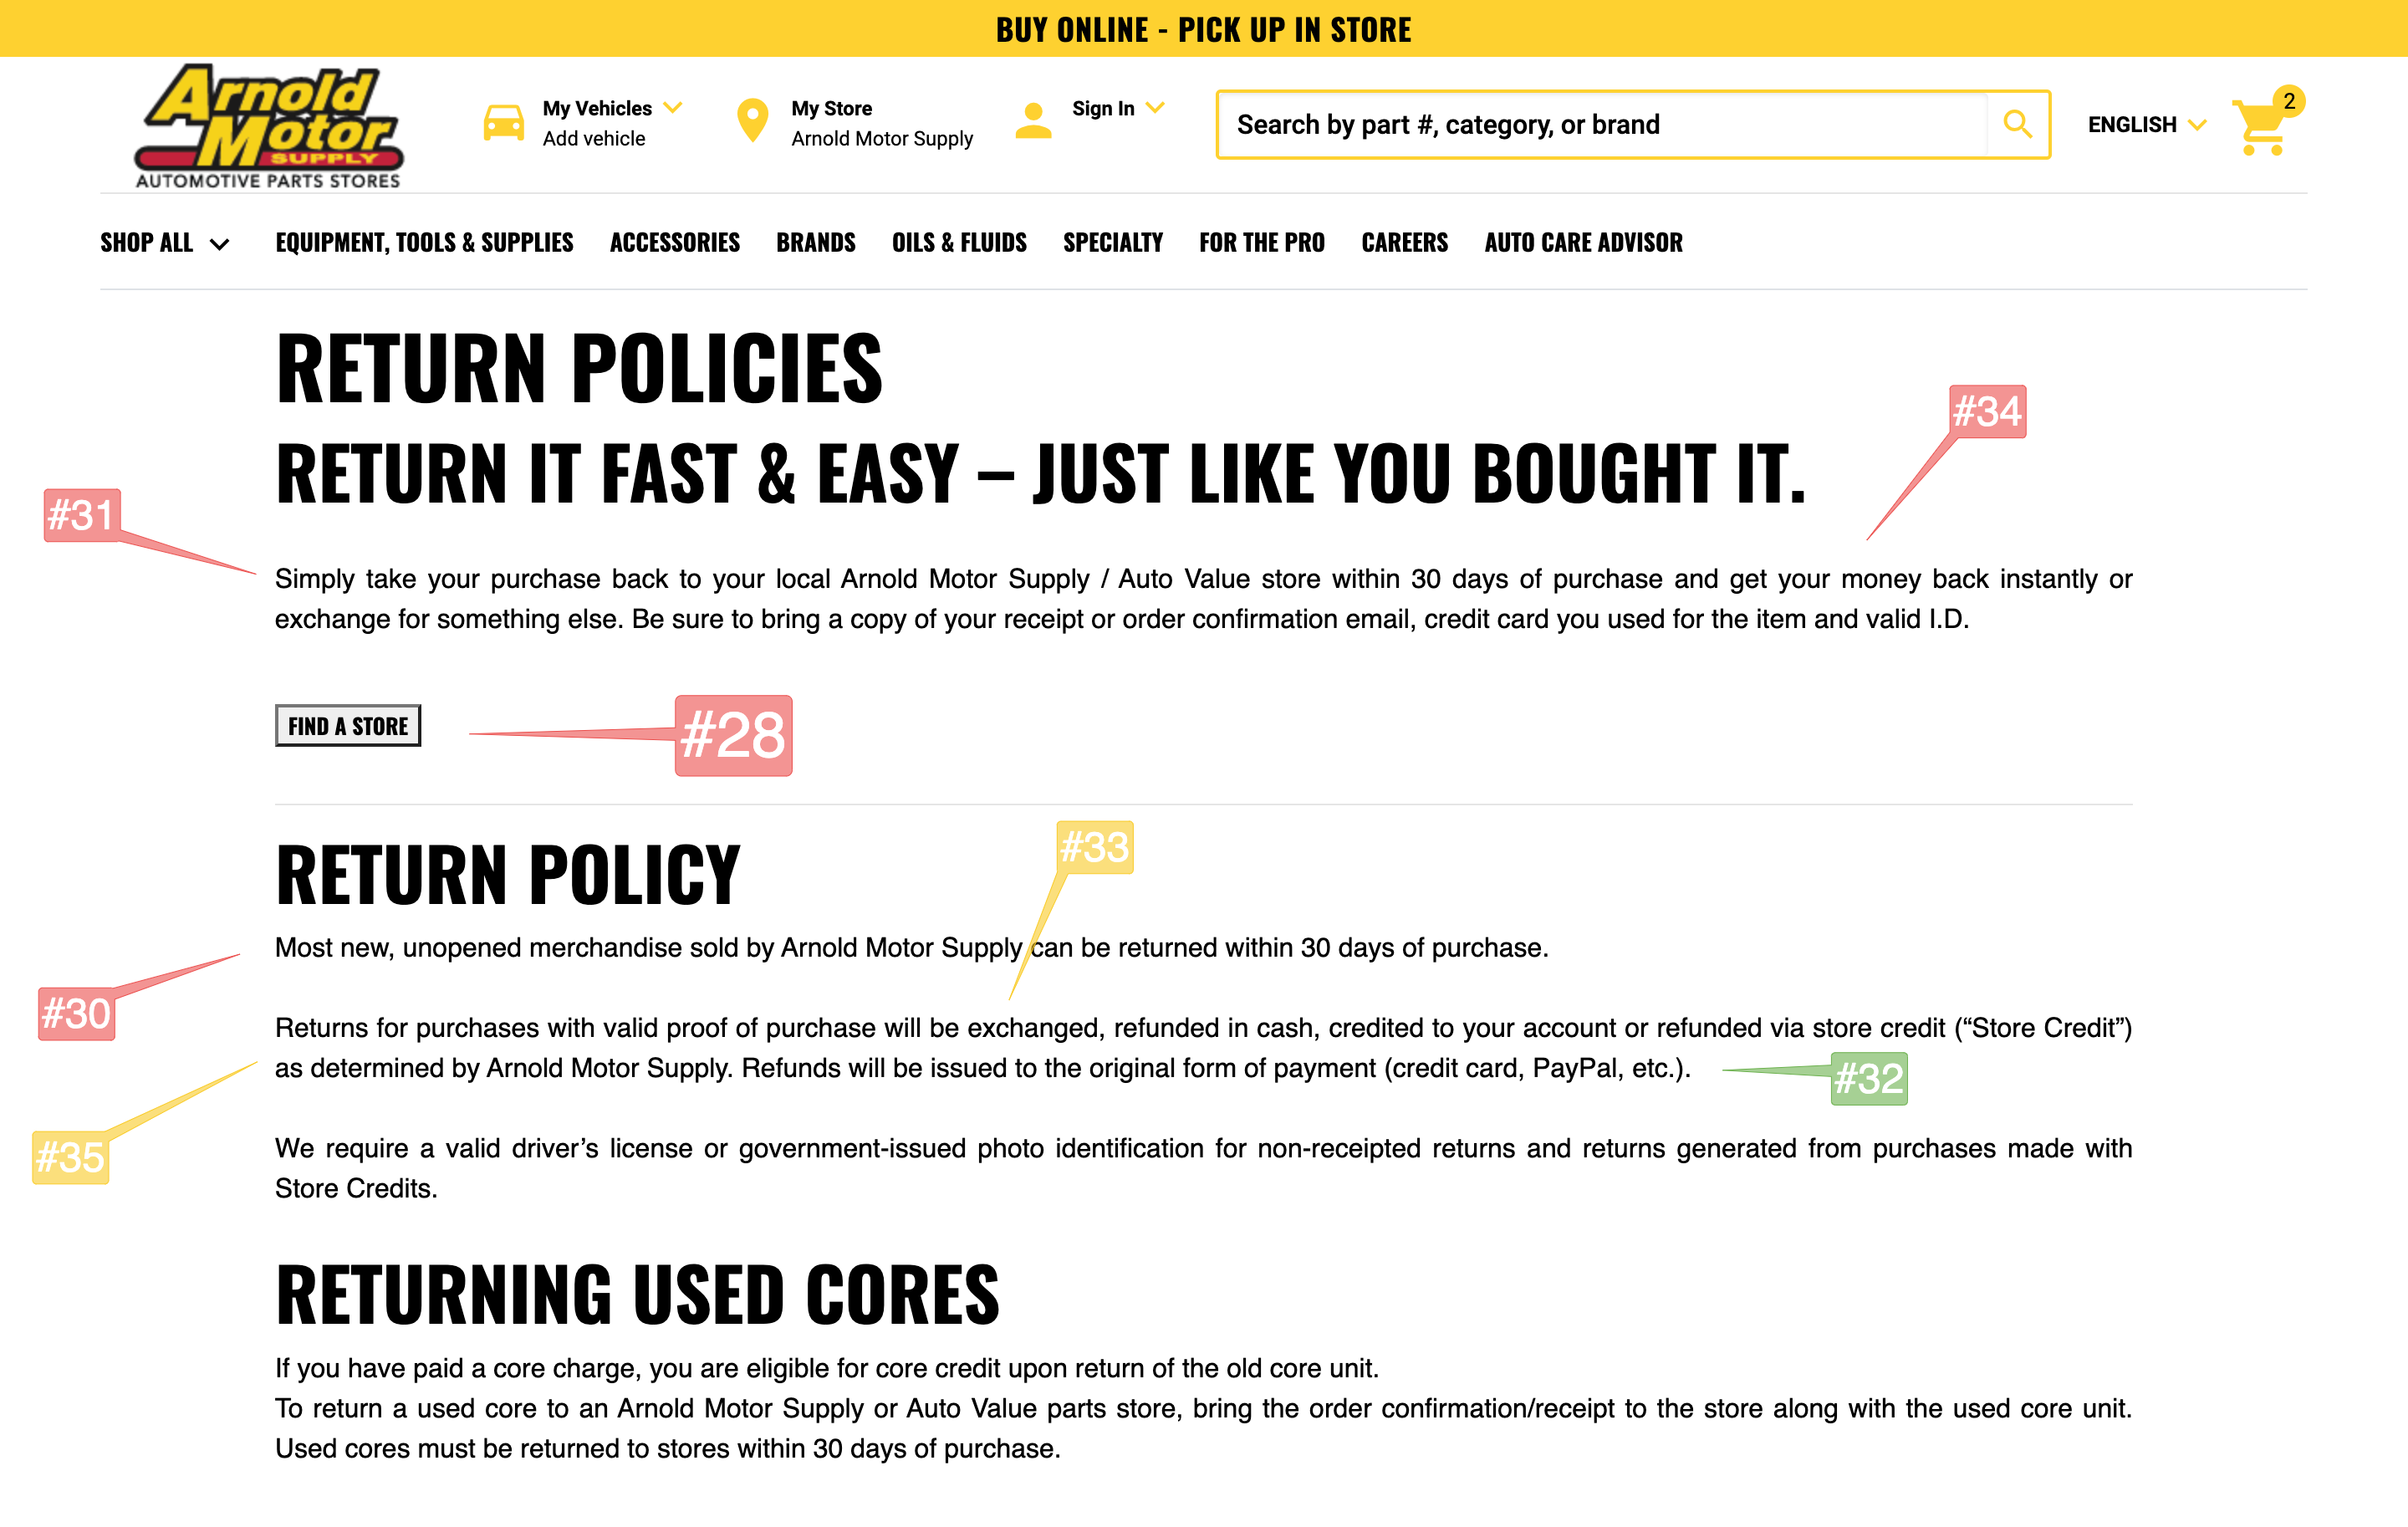Open Oils & Fluids category

(x=959, y=243)
